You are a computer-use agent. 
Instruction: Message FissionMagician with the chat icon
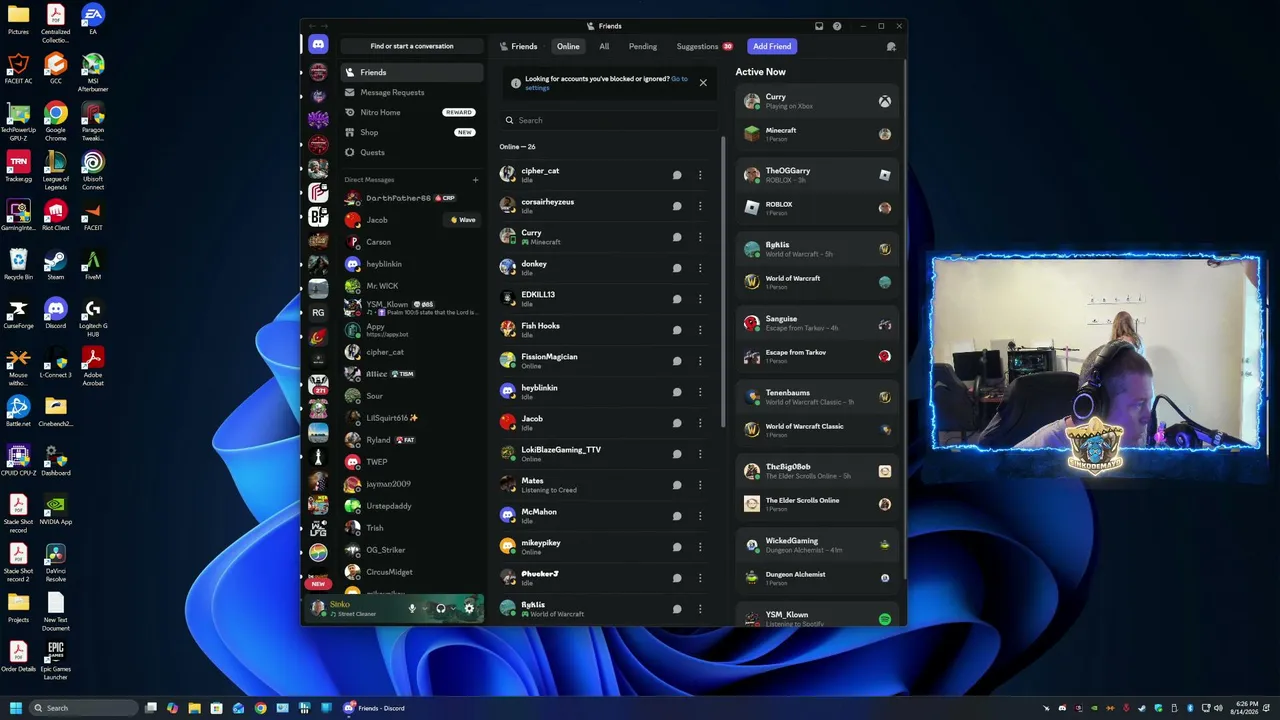click(x=677, y=361)
